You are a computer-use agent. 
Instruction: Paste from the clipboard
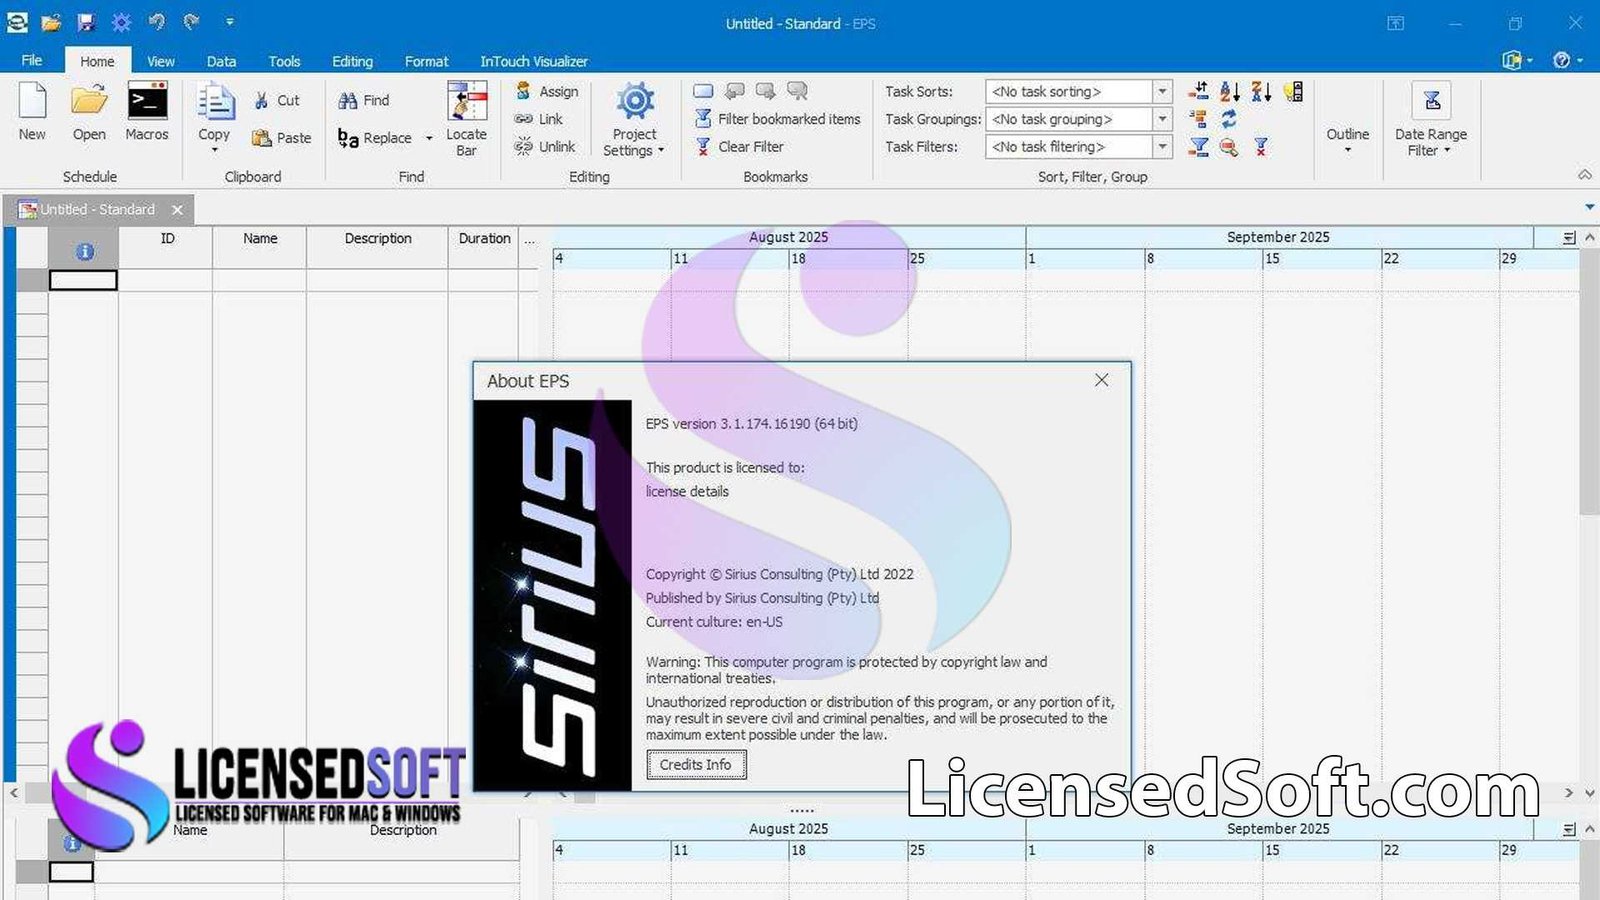pos(281,138)
